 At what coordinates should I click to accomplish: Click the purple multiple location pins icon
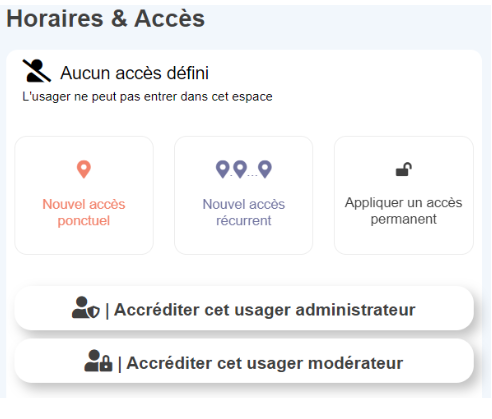[x=244, y=169]
